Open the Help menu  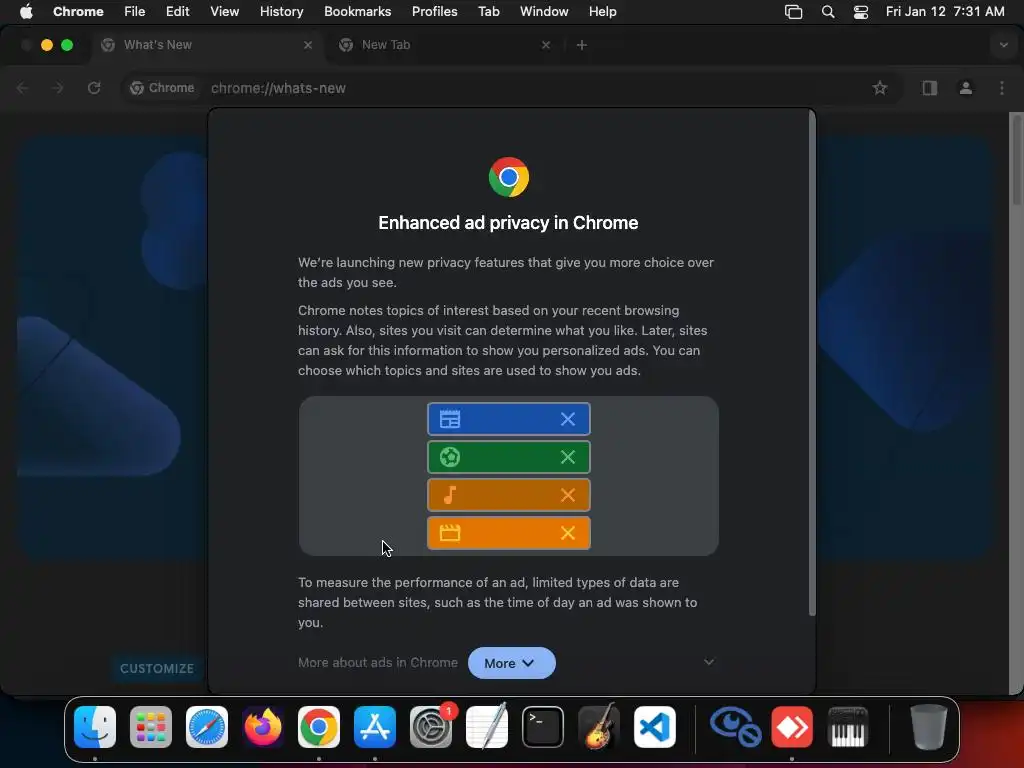tap(602, 12)
